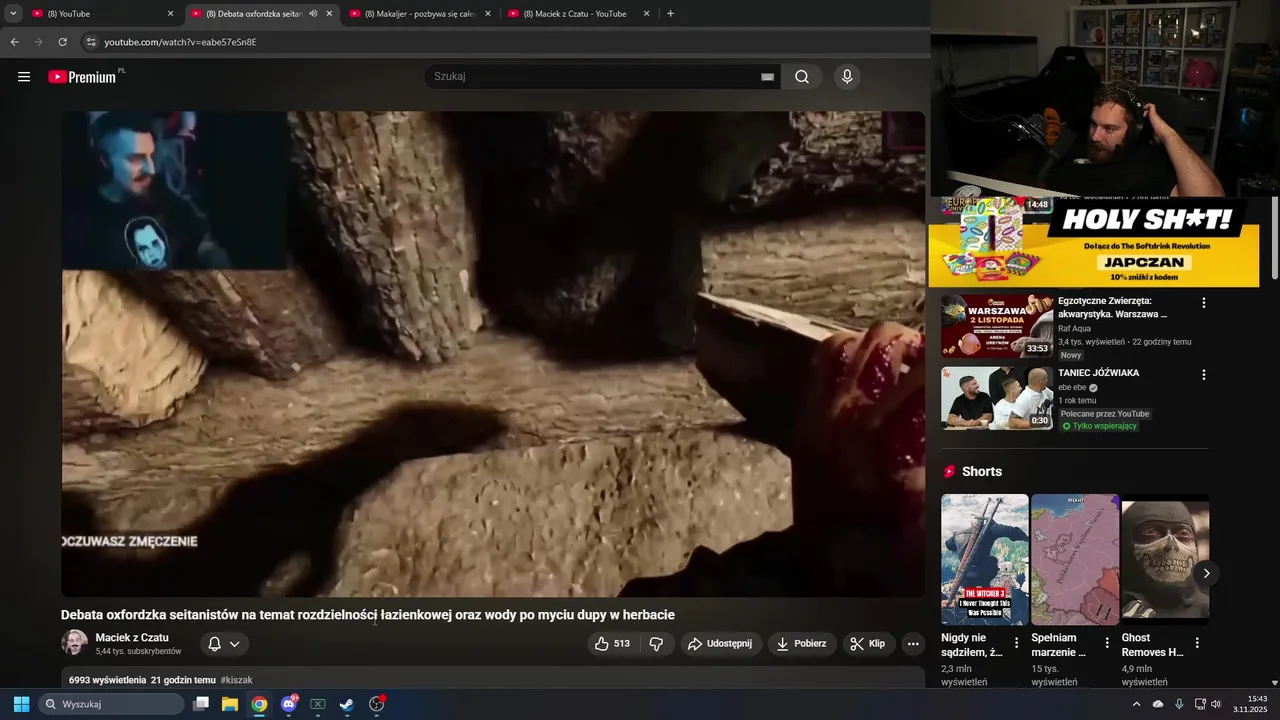Viewport: 1280px width, 720px height.
Task: Open the "Egzotyczne Zwierzęta: akwarystyka" video thumbnail
Action: point(997,326)
